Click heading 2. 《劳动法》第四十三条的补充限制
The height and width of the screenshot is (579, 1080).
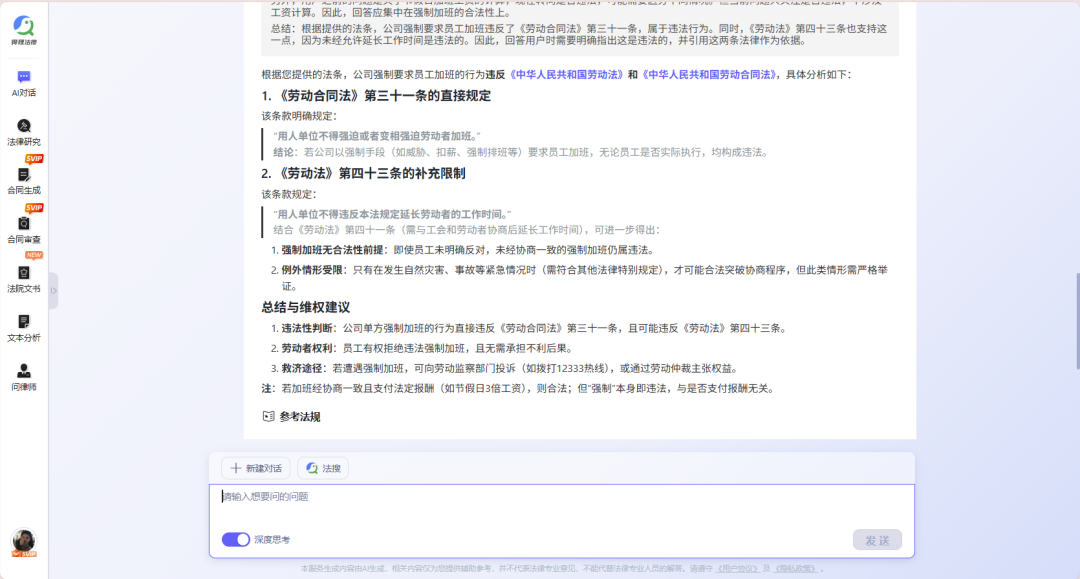364,173
